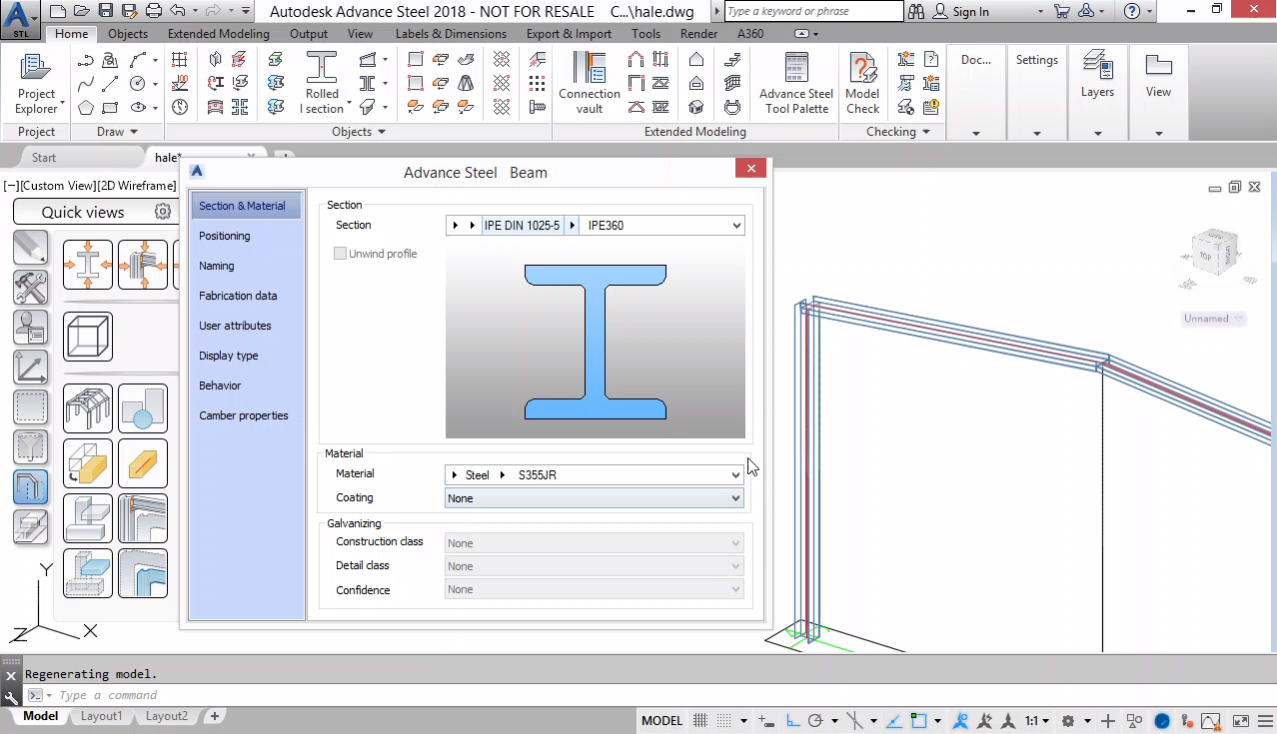Select the UCS arrow palette category

tap(30, 367)
